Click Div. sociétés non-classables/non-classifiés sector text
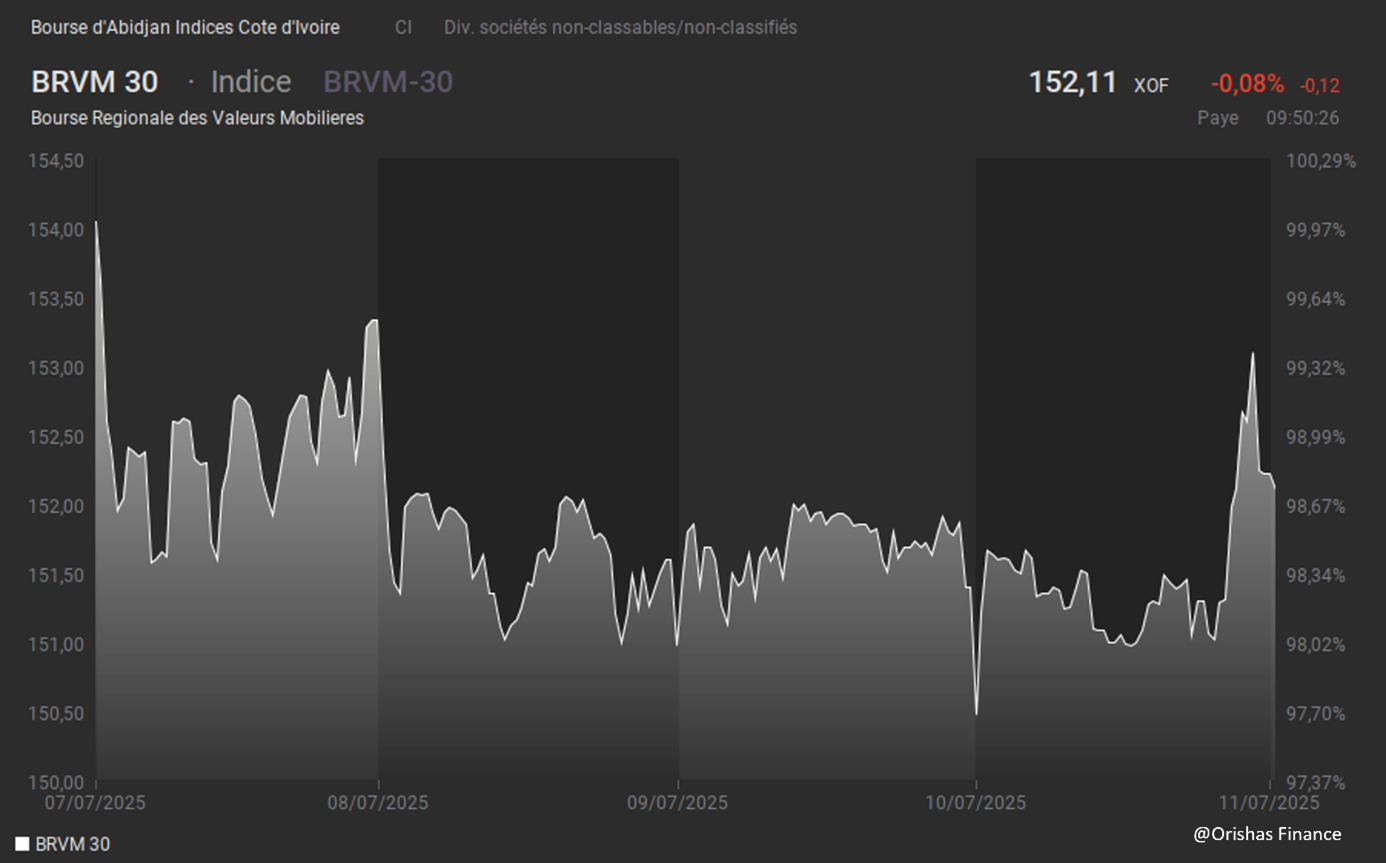This screenshot has width=1386, height=863. click(x=621, y=28)
